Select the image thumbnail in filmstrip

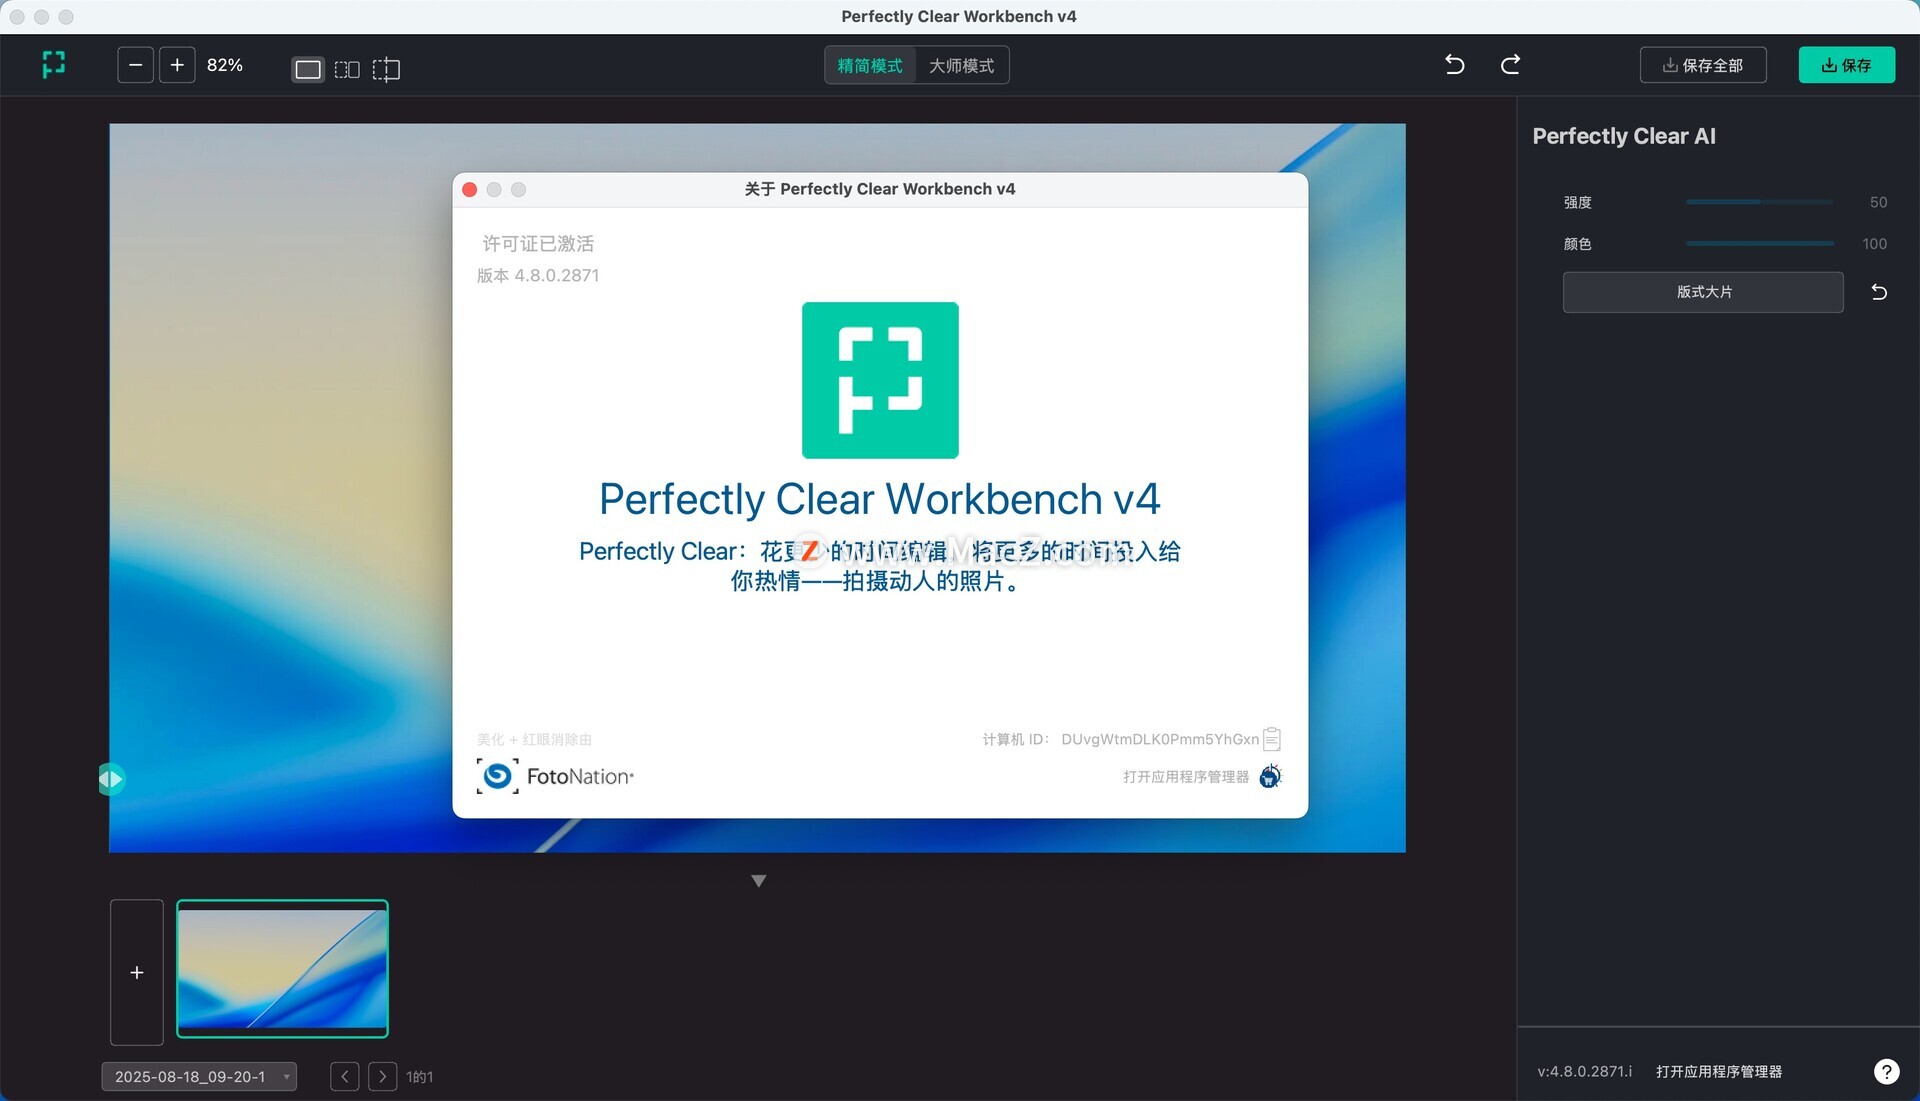point(282,968)
